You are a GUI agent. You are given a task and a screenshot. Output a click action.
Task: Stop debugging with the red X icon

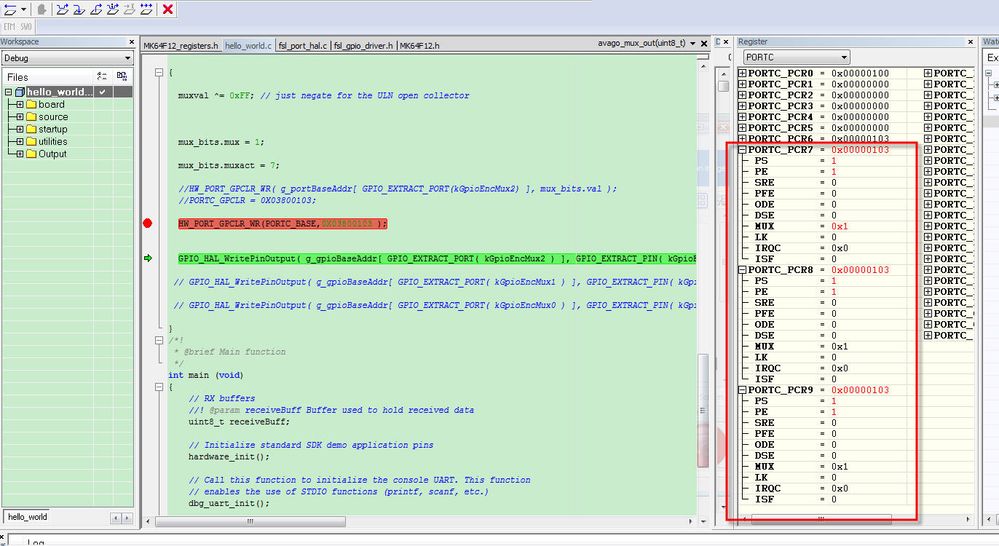point(168,9)
